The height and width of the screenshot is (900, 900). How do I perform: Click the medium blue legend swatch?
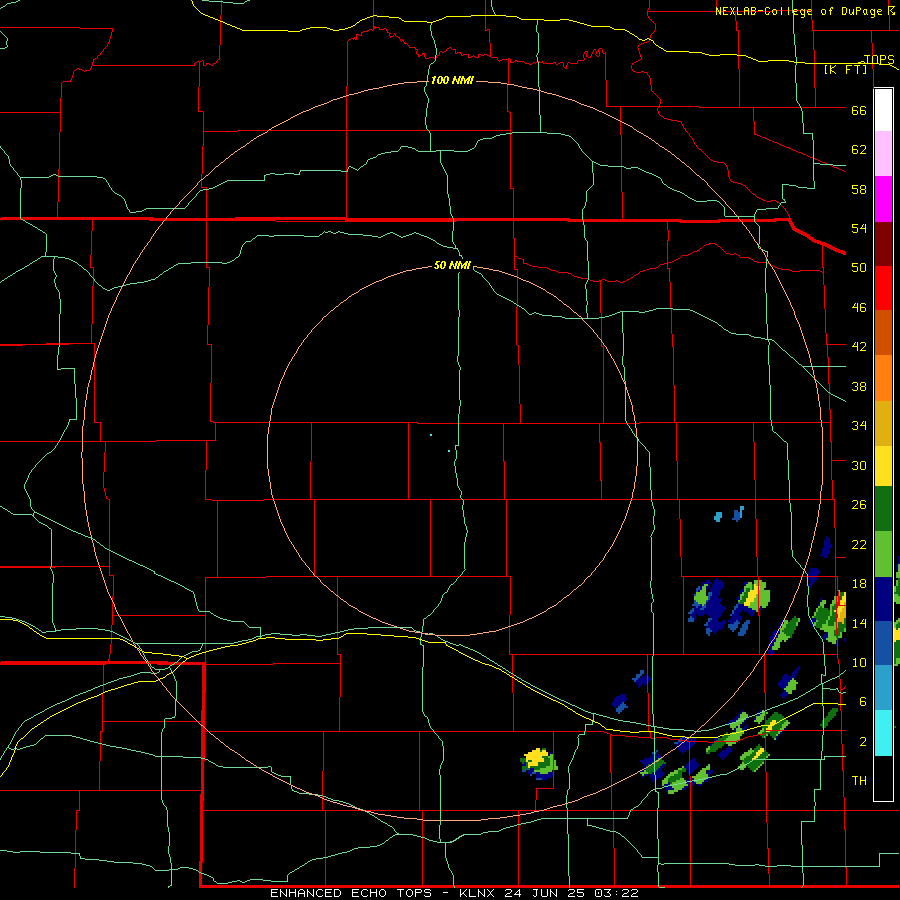[x=883, y=643]
